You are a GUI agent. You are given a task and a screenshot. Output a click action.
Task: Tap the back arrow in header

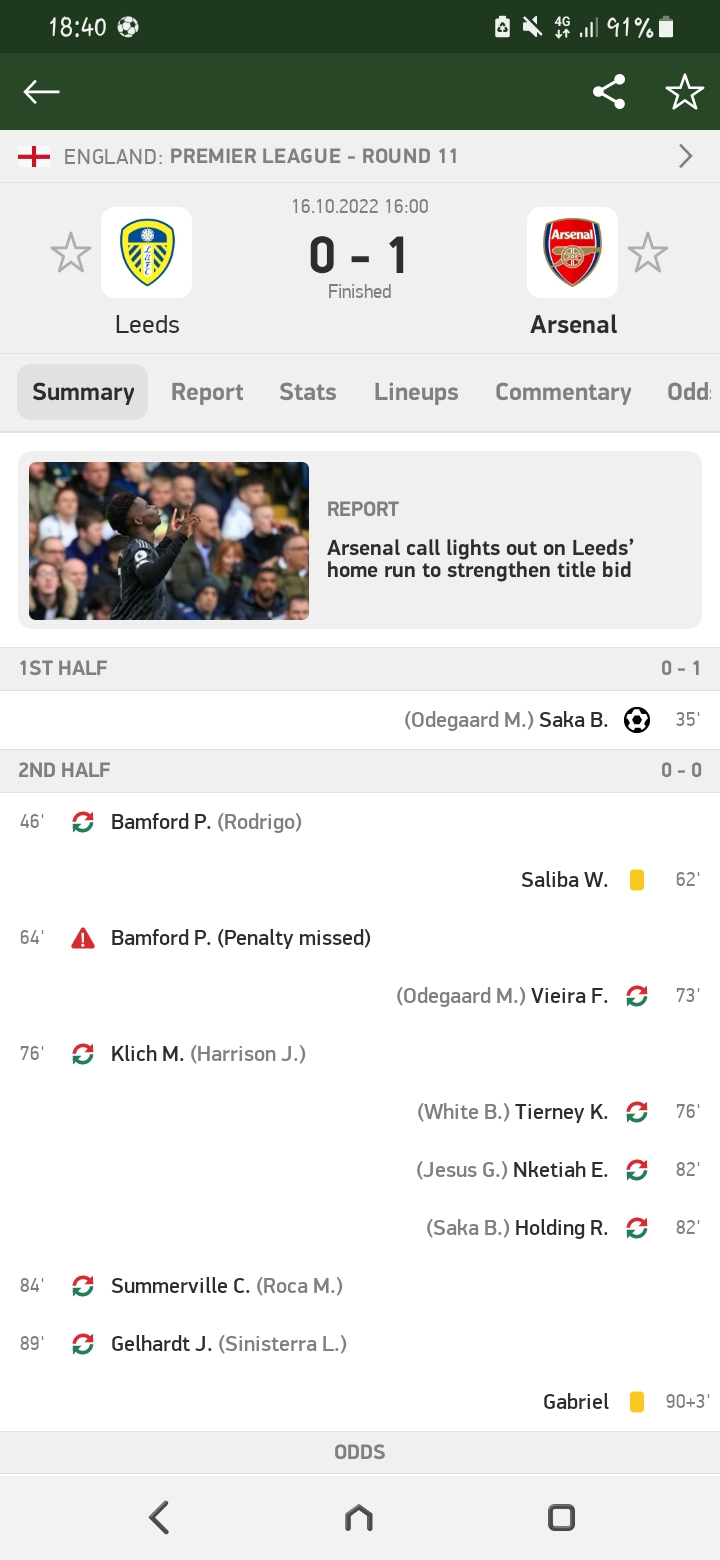pos(42,92)
